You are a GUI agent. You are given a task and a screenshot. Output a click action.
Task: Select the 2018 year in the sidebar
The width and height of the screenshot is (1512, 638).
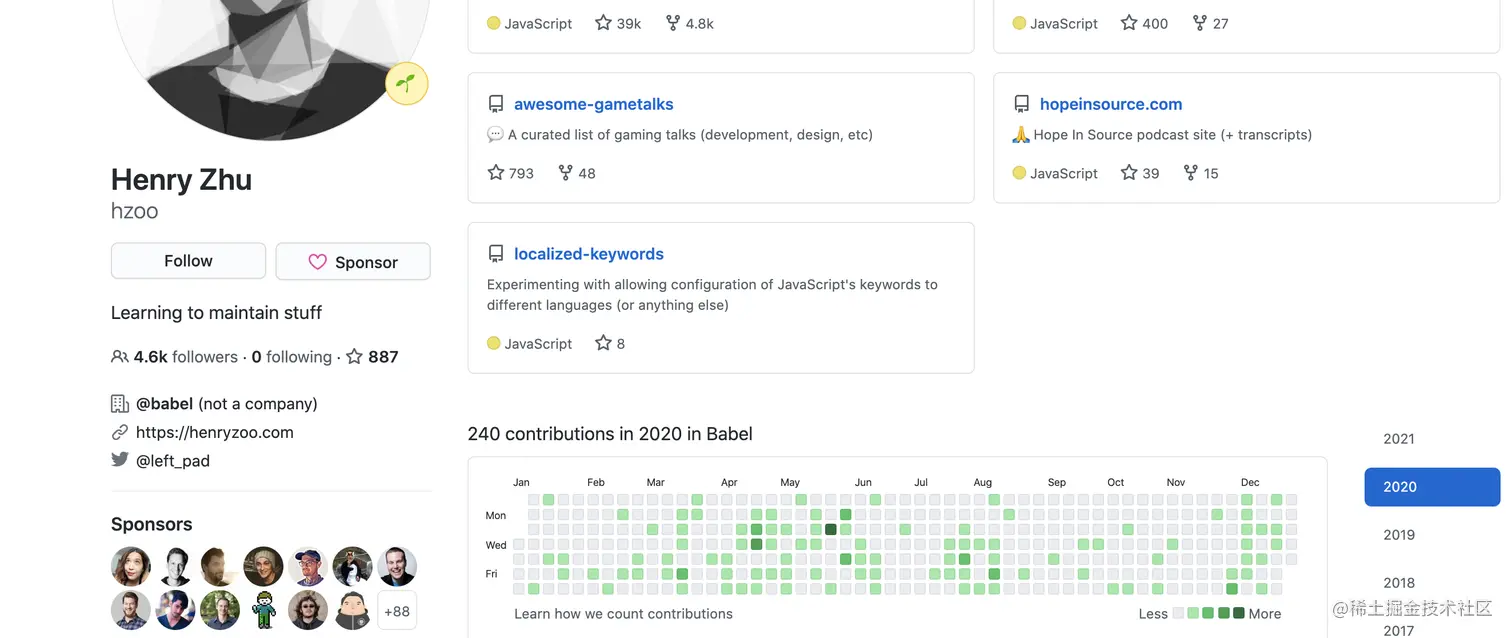point(1398,583)
